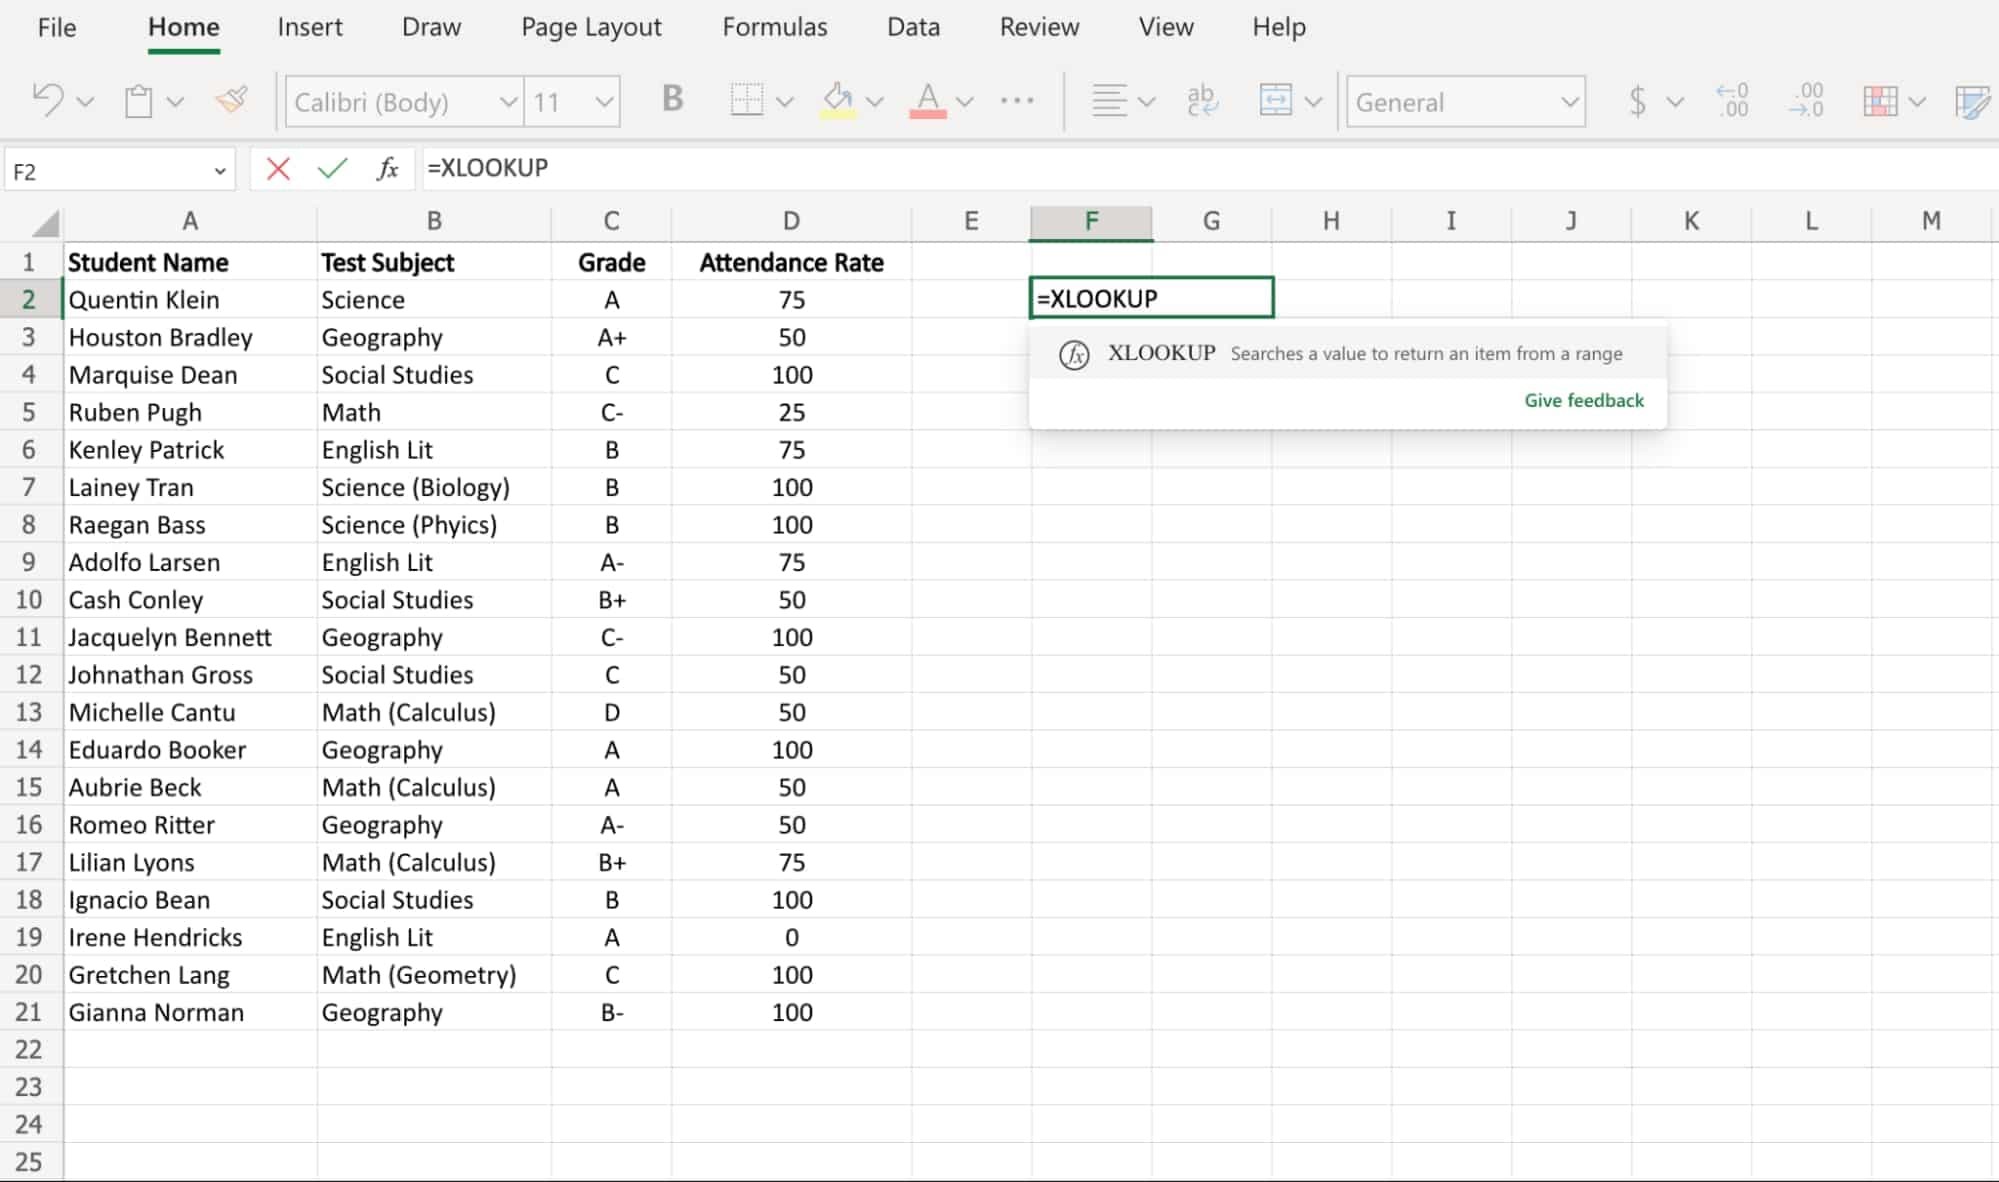Click the Increase Decimal icon
This screenshot has height=1182, width=1999.
coord(1732,101)
